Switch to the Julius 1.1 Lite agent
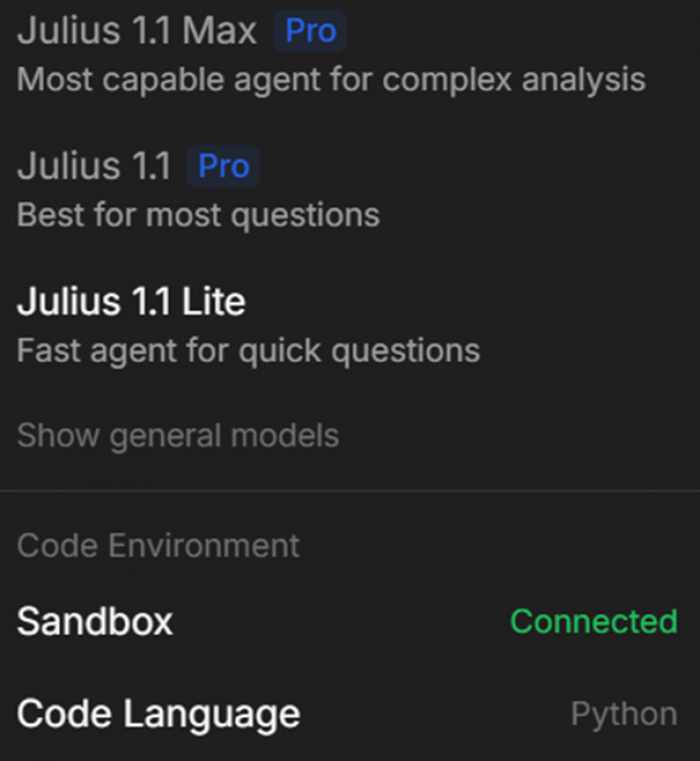 (x=131, y=302)
